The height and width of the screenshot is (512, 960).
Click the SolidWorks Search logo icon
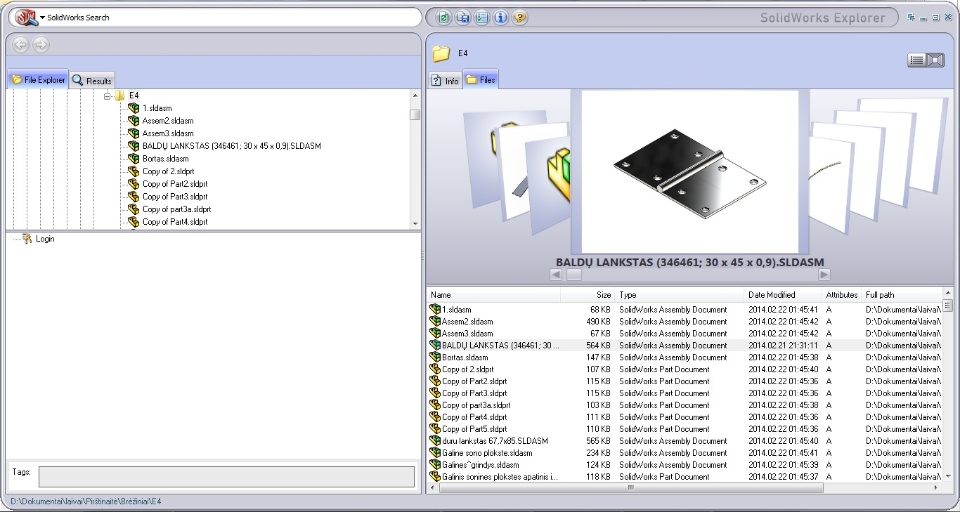pyautogui.click(x=26, y=17)
